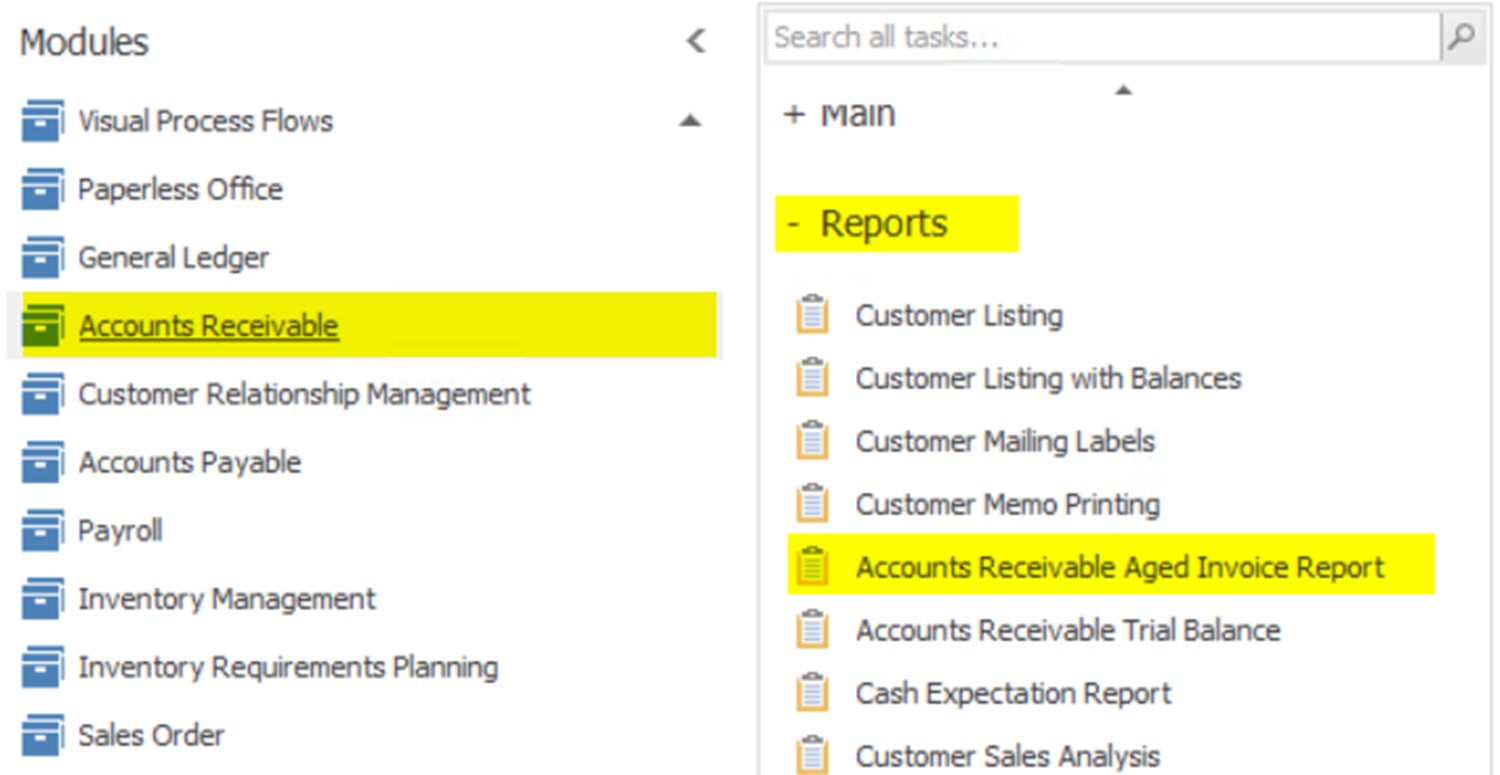This screenshot has height=775, width=1500.
Task: Open the Accounts Payable module
Action: 190,463
